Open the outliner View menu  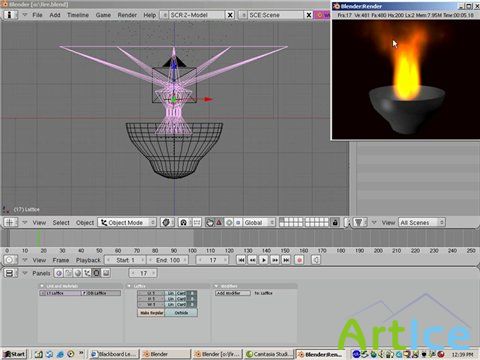click(x=388, y=223)
